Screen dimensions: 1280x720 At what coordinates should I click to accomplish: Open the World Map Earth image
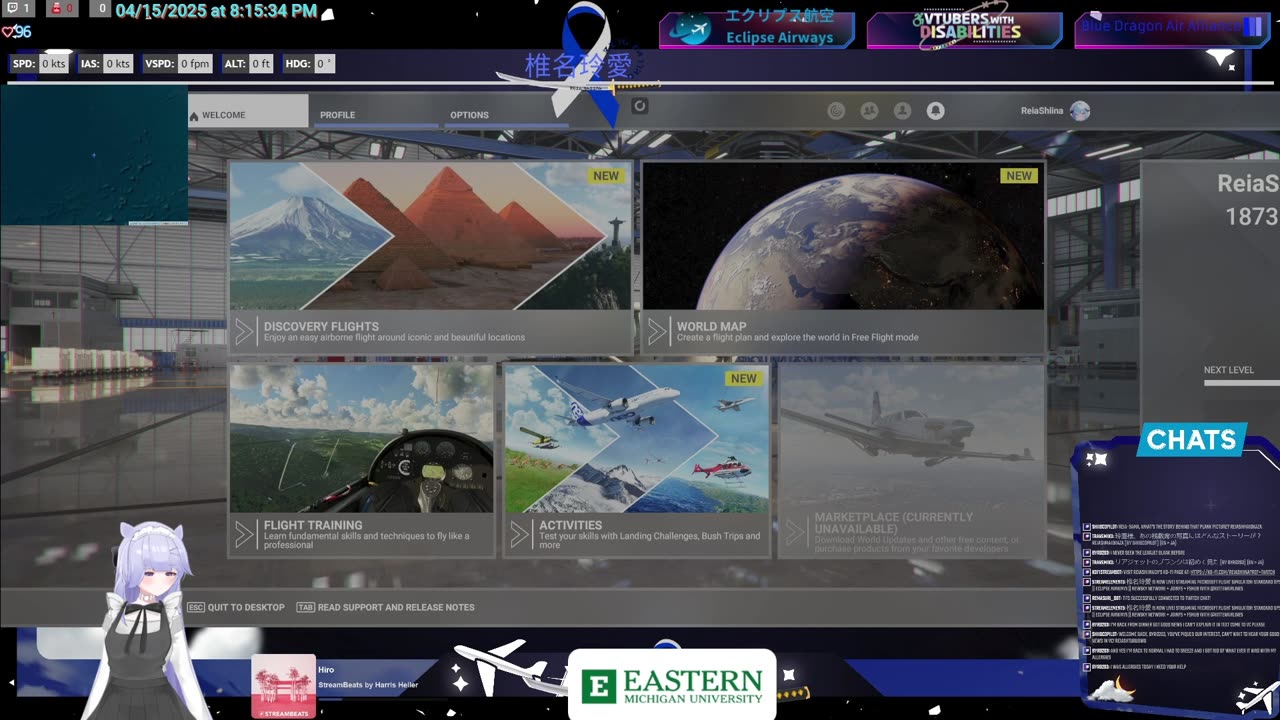pyautogui.click(x=843, y=236)
